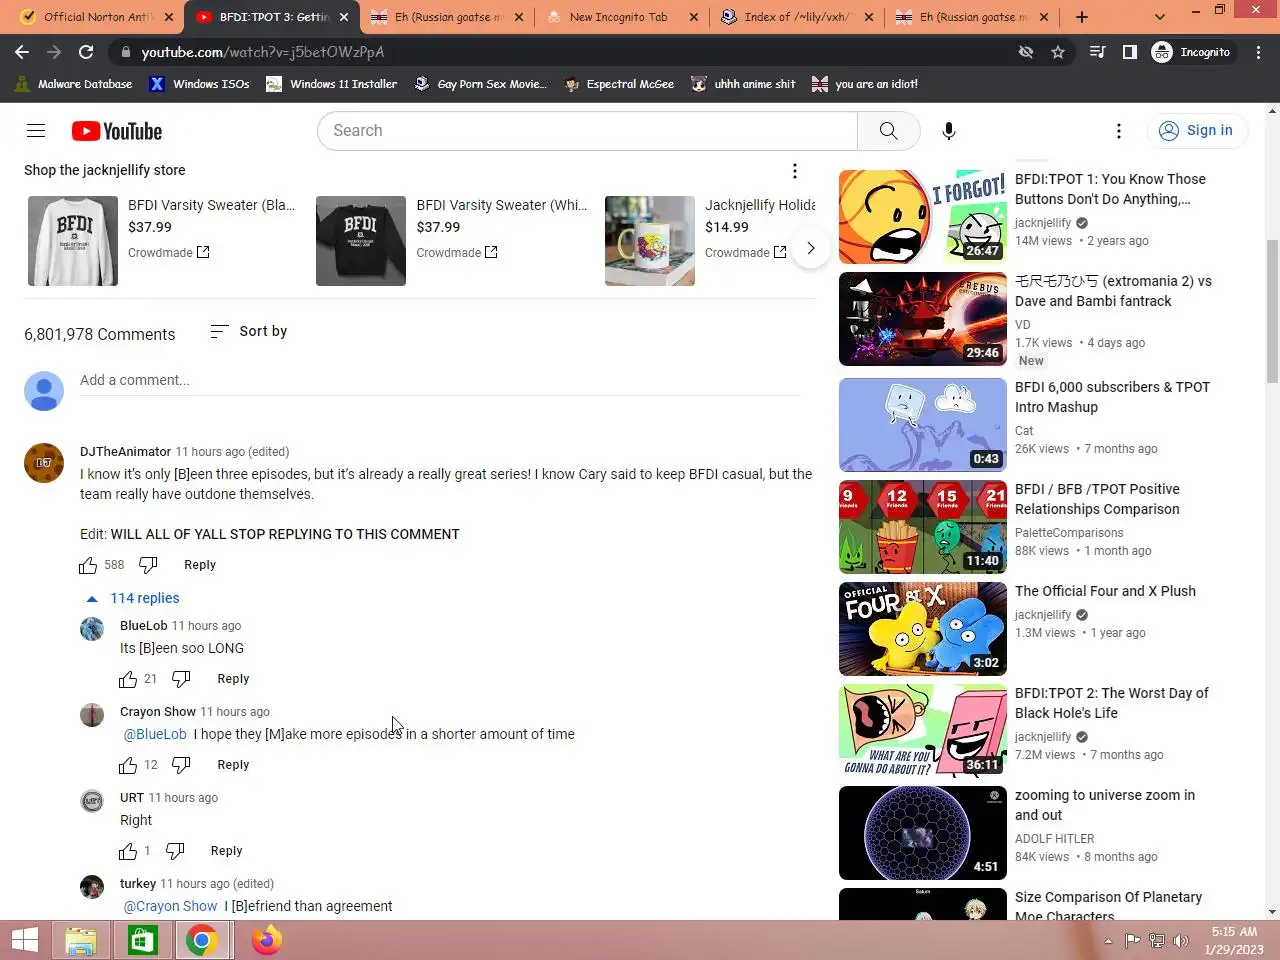1280x960 pixels.
Task: Reply to URT's comment
Action: pyautogui.click(x=226, y=851)
